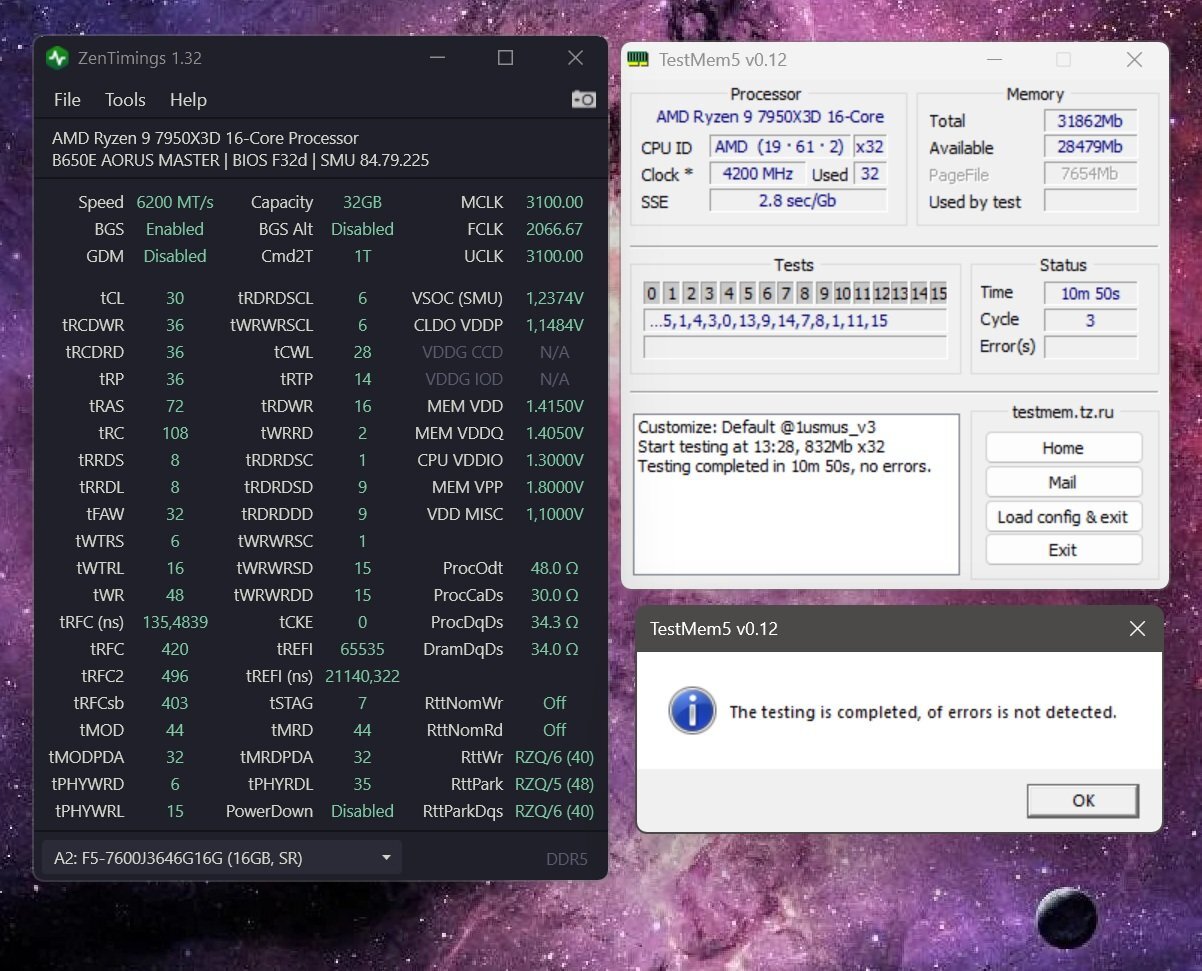1202x971 pixels.
Task: Minimize the ZenTimings window
Action: click(x=436, y=58)
